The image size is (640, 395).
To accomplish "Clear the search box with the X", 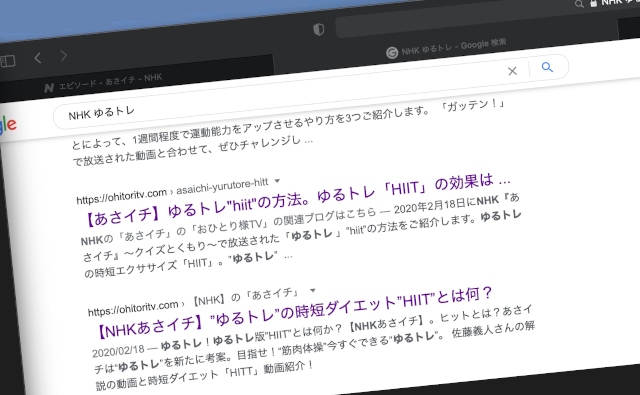I will click(x=512, y=71).
